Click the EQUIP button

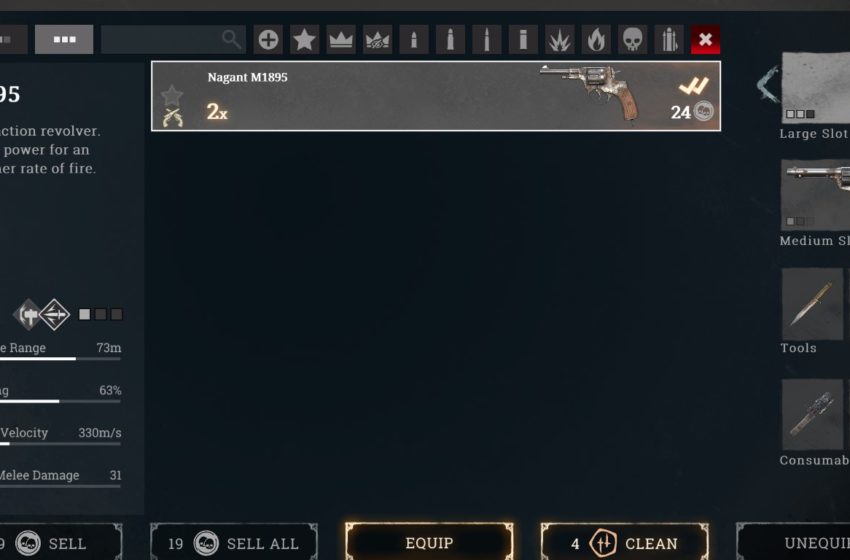point(429,543)
